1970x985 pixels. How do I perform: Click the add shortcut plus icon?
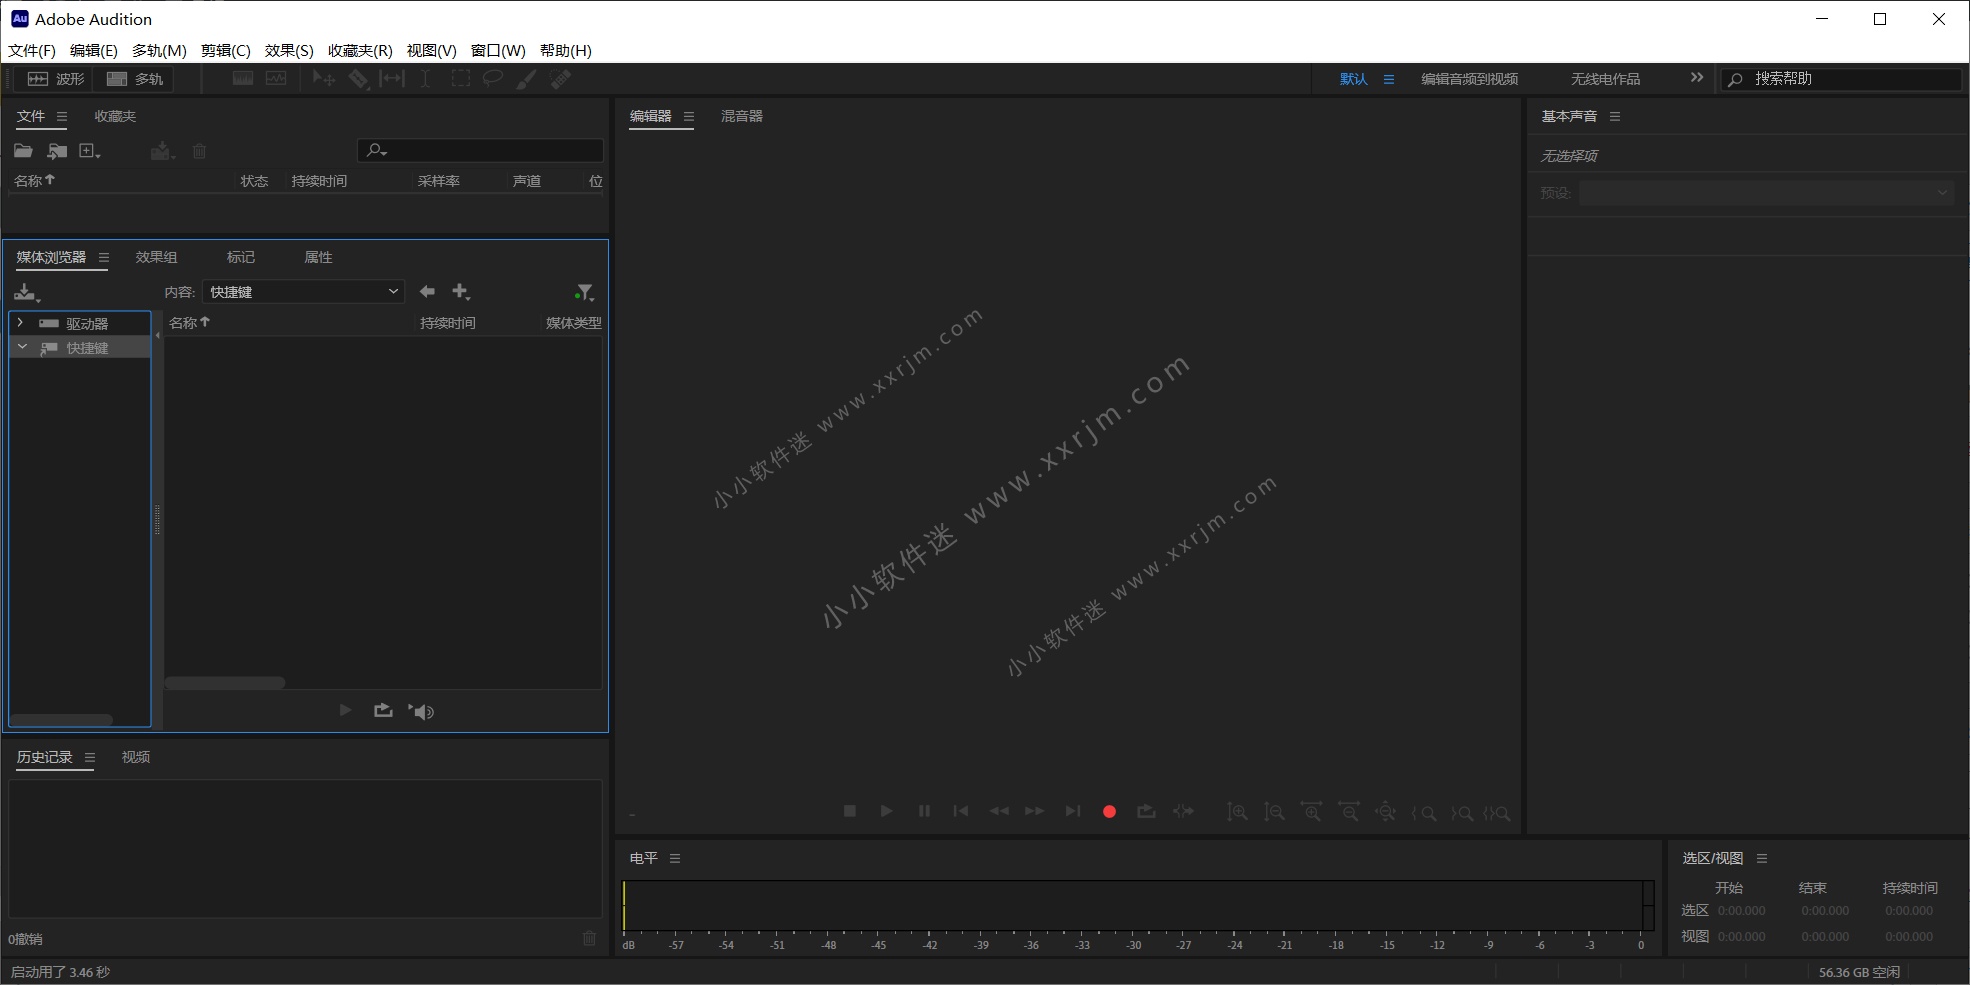point(460,292)
